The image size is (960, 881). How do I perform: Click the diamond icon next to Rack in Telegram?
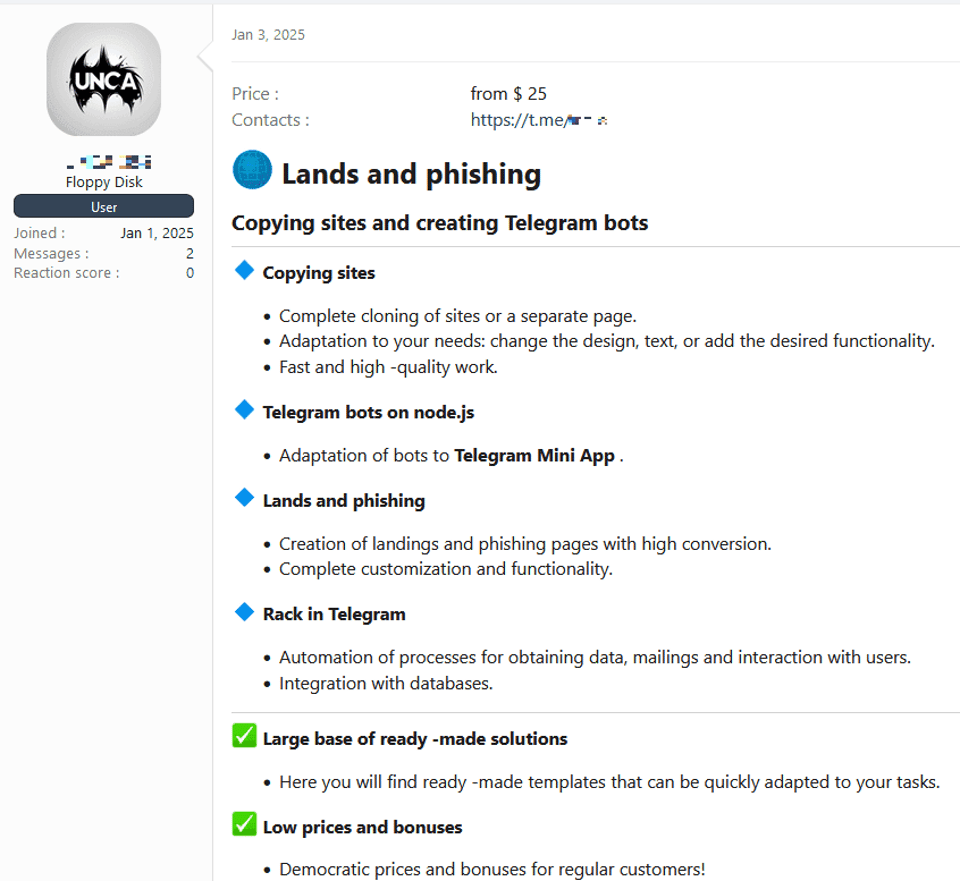(x=244, y=611)
